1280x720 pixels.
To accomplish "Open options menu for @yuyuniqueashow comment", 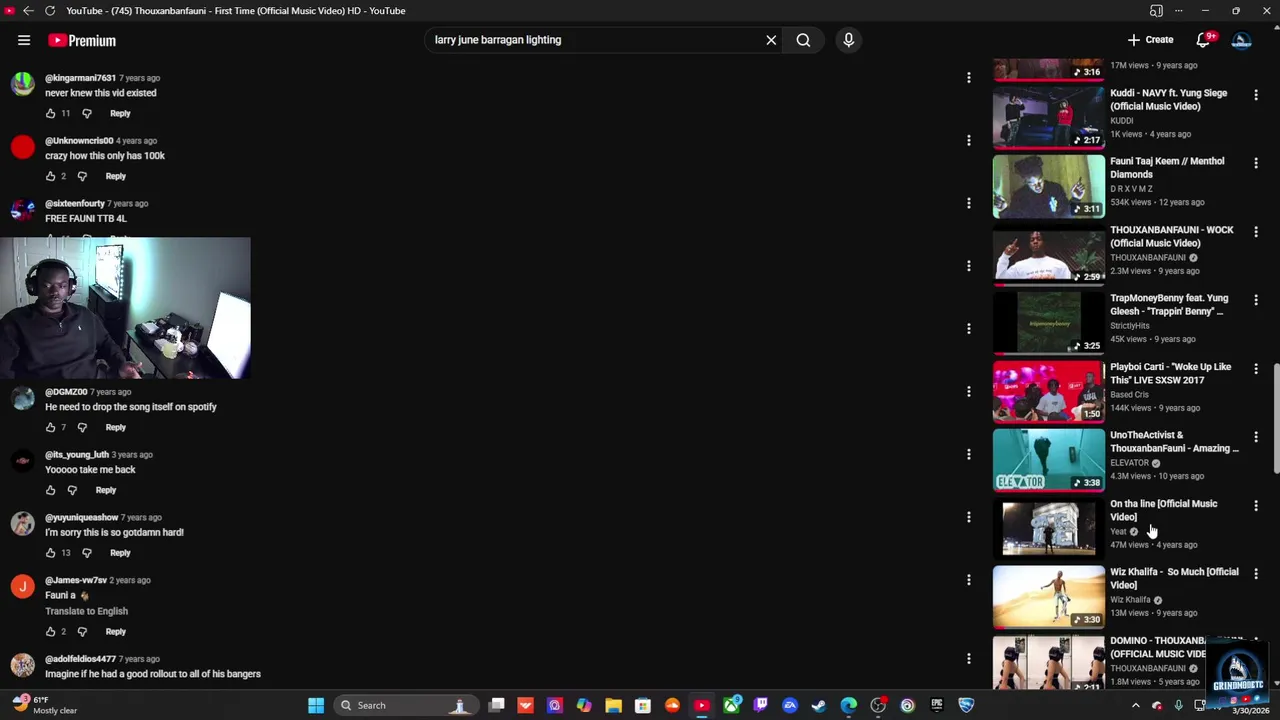I will click(x=968, y=517).
